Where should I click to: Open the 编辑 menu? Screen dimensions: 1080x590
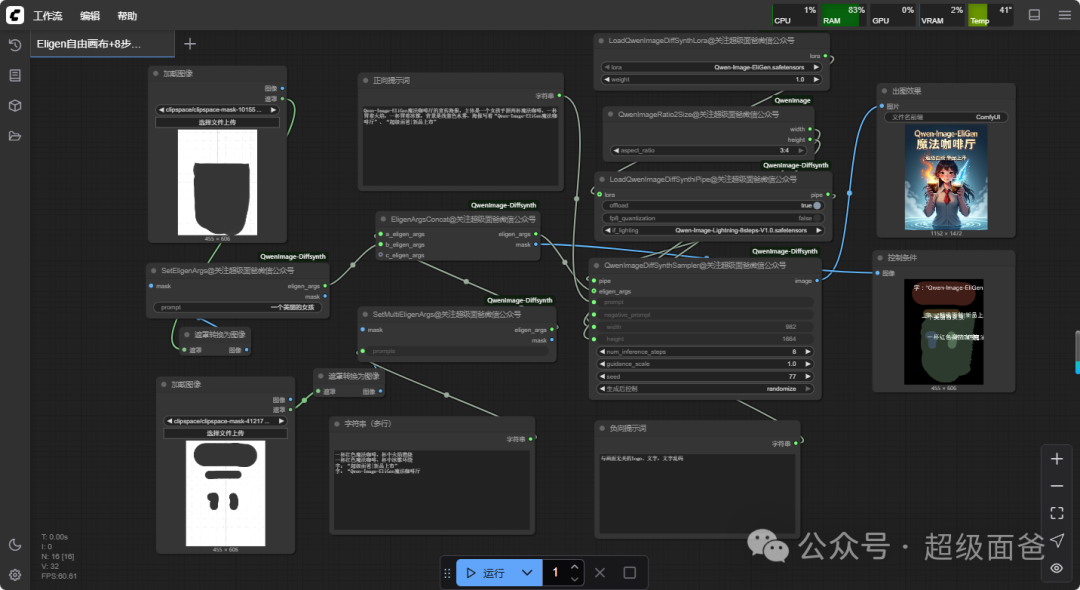(90, 15)
